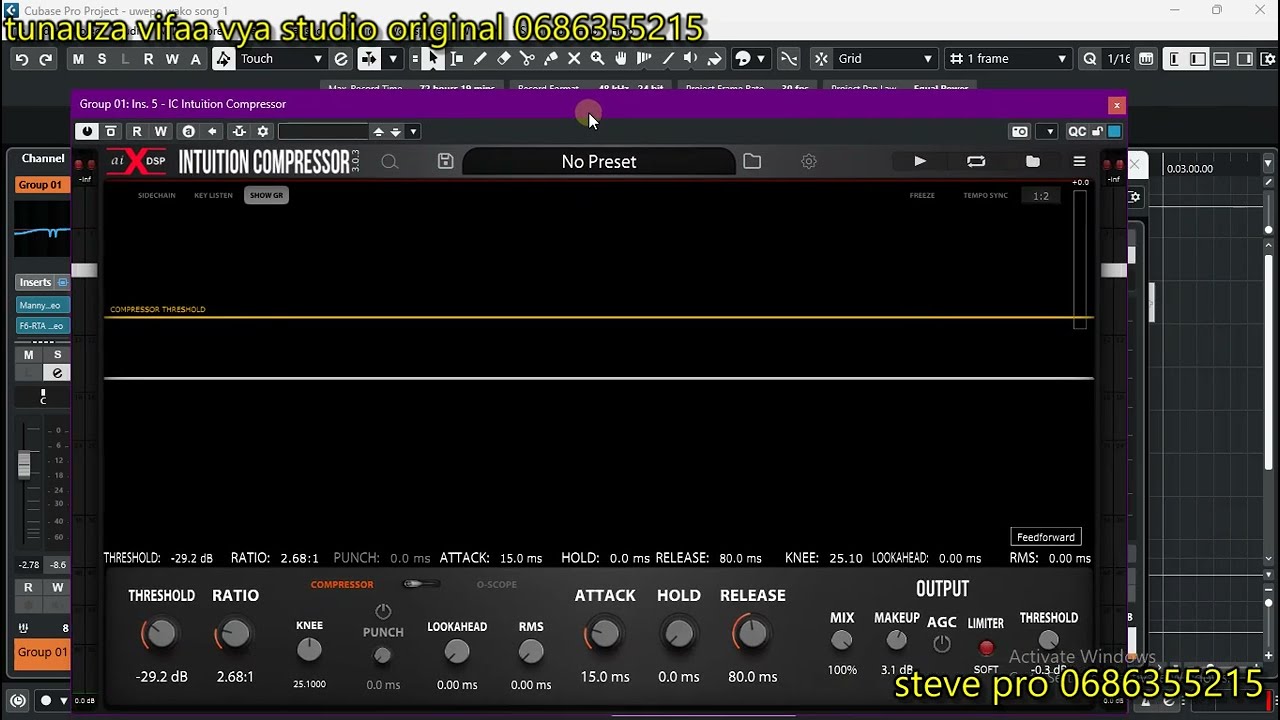Open No Preset selector

tap(598, 161)
